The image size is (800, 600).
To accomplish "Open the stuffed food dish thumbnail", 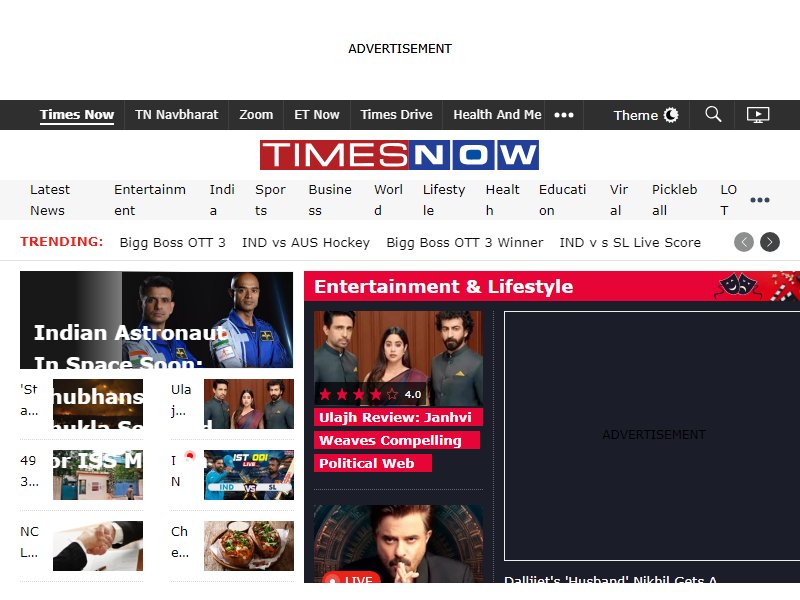I will tap(249, 545).
